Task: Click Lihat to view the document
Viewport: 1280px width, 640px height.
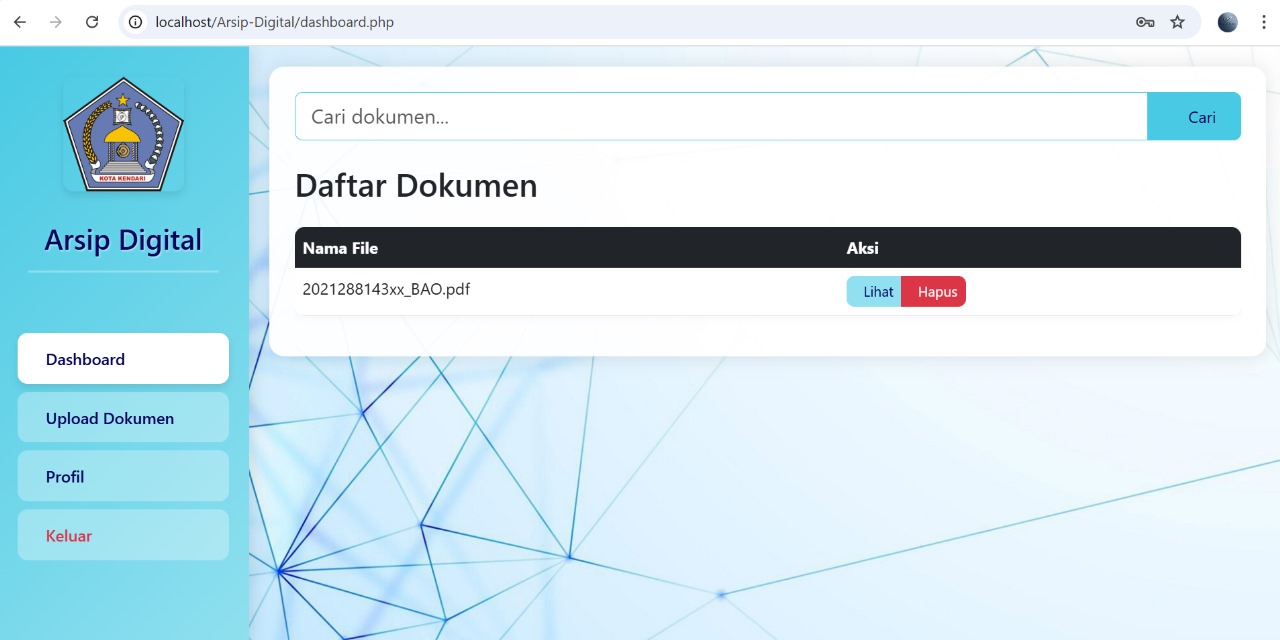Action: 876,291
